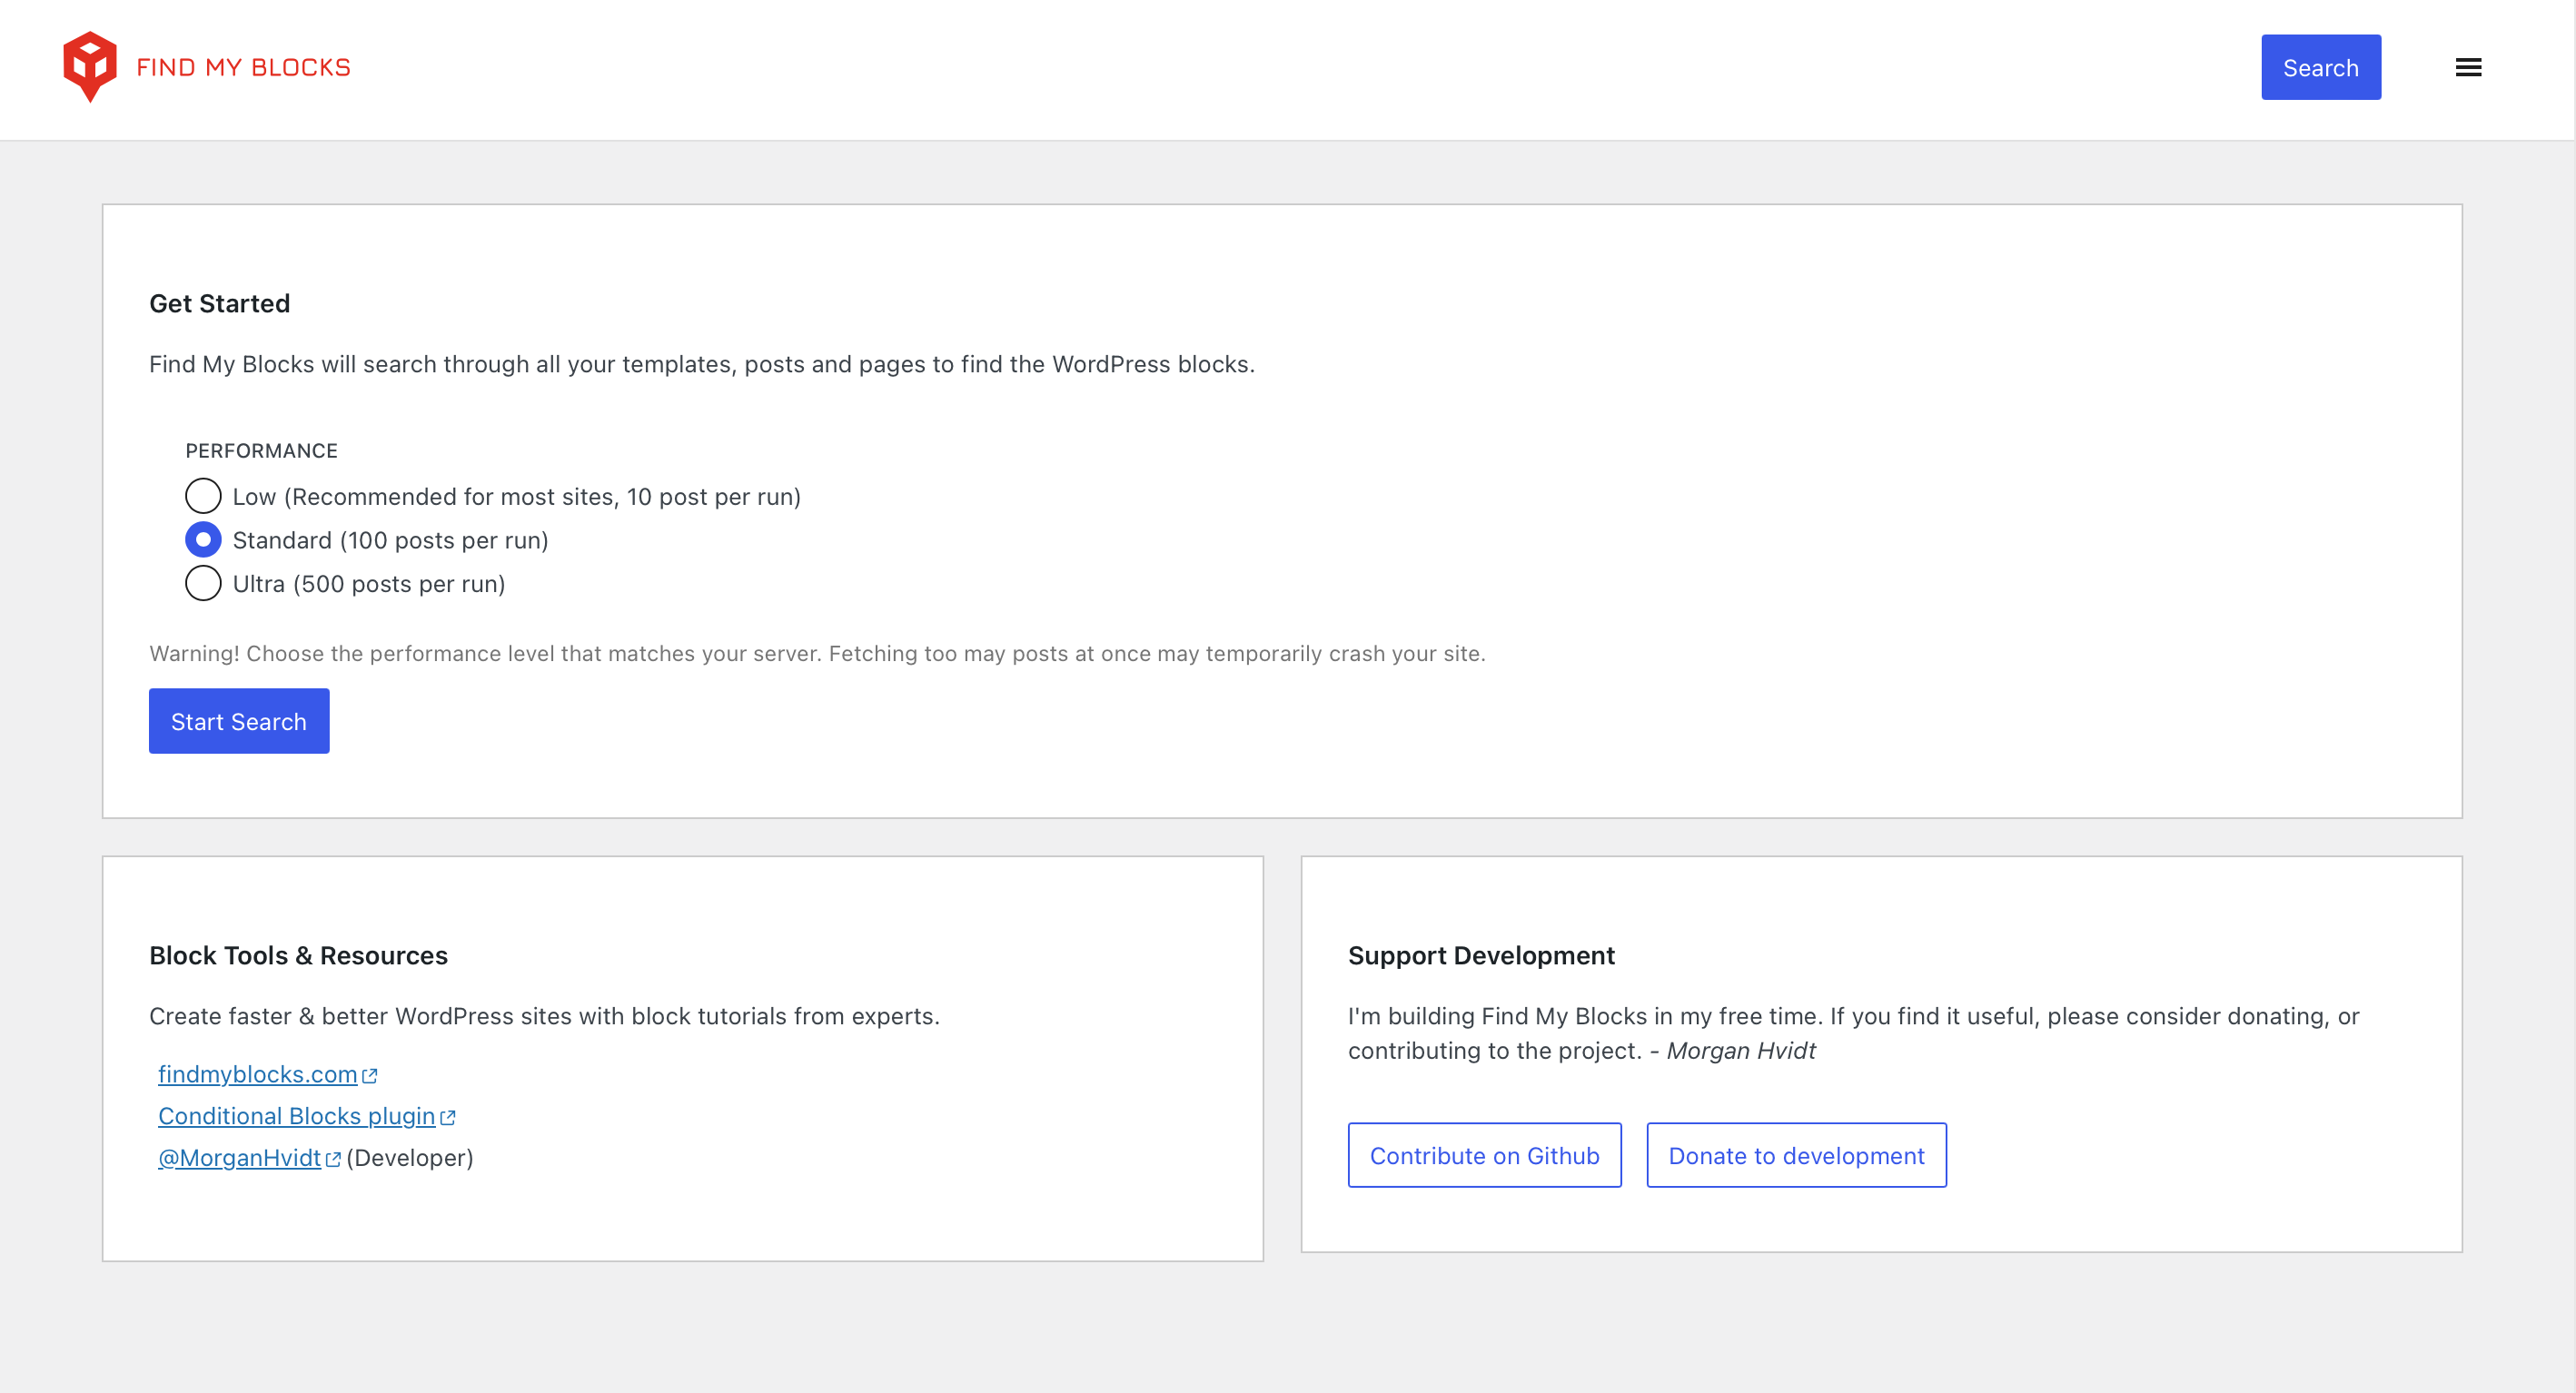Click the 'Ultra (500 posts per run)' label

tap(369, 584)
